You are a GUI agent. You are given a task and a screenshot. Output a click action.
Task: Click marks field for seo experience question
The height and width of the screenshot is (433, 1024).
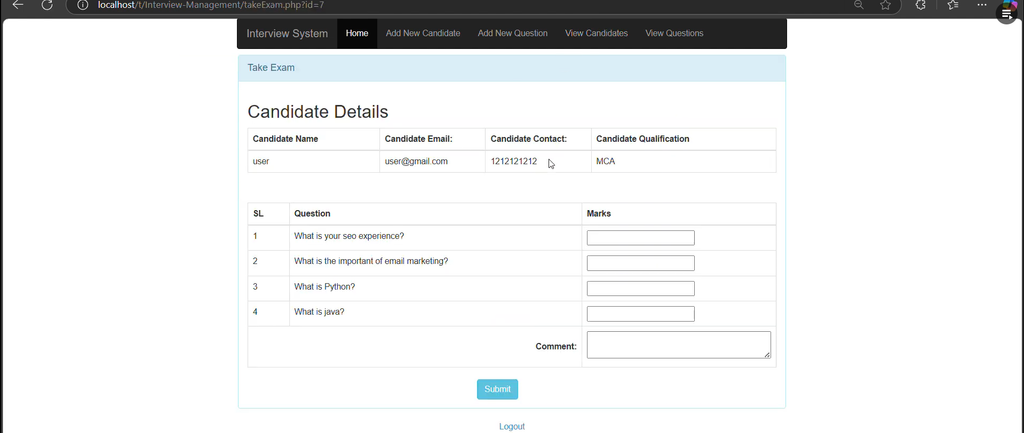pyautogui.click(x=641, y=238)
